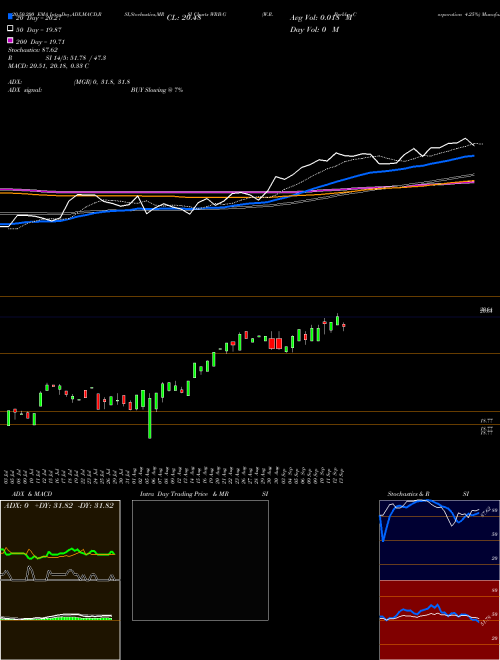500x660 pixels.
Task: Click the RSI 14/5 value line
Action: tap(57, 58)
